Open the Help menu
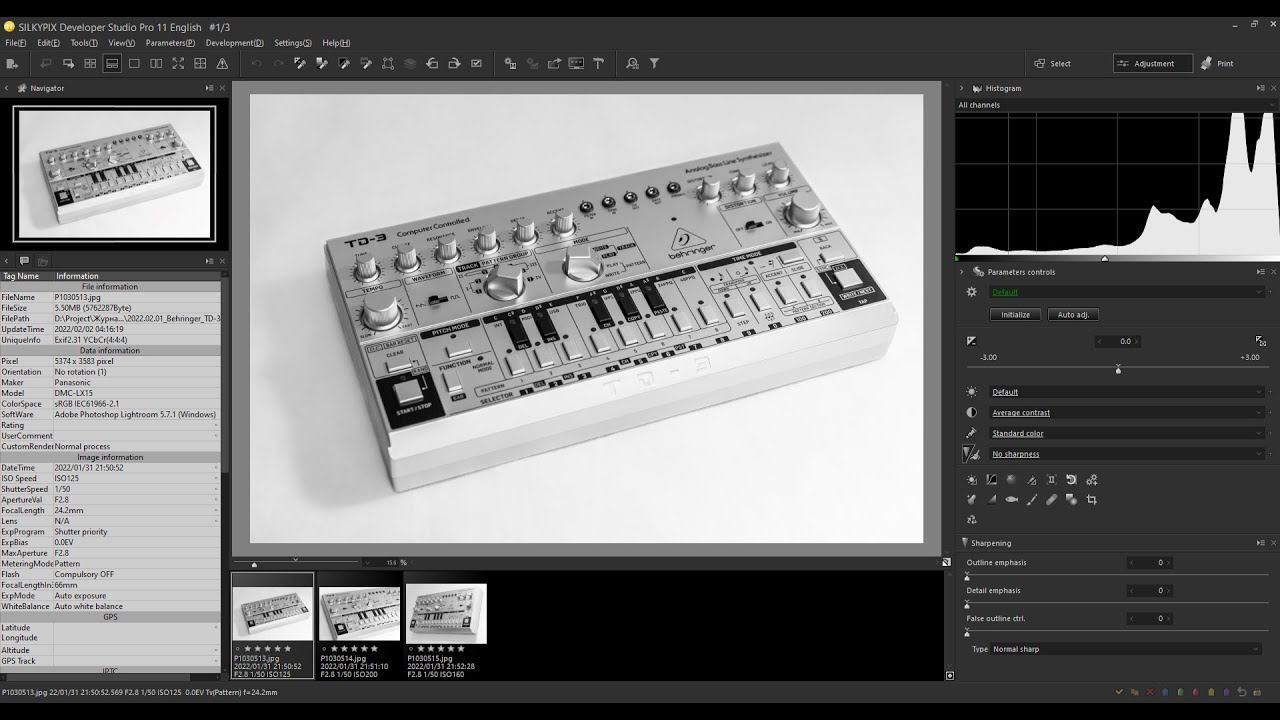Viewport: 1280px width, 720px height. pyautogui.click(x=336, y=43)
